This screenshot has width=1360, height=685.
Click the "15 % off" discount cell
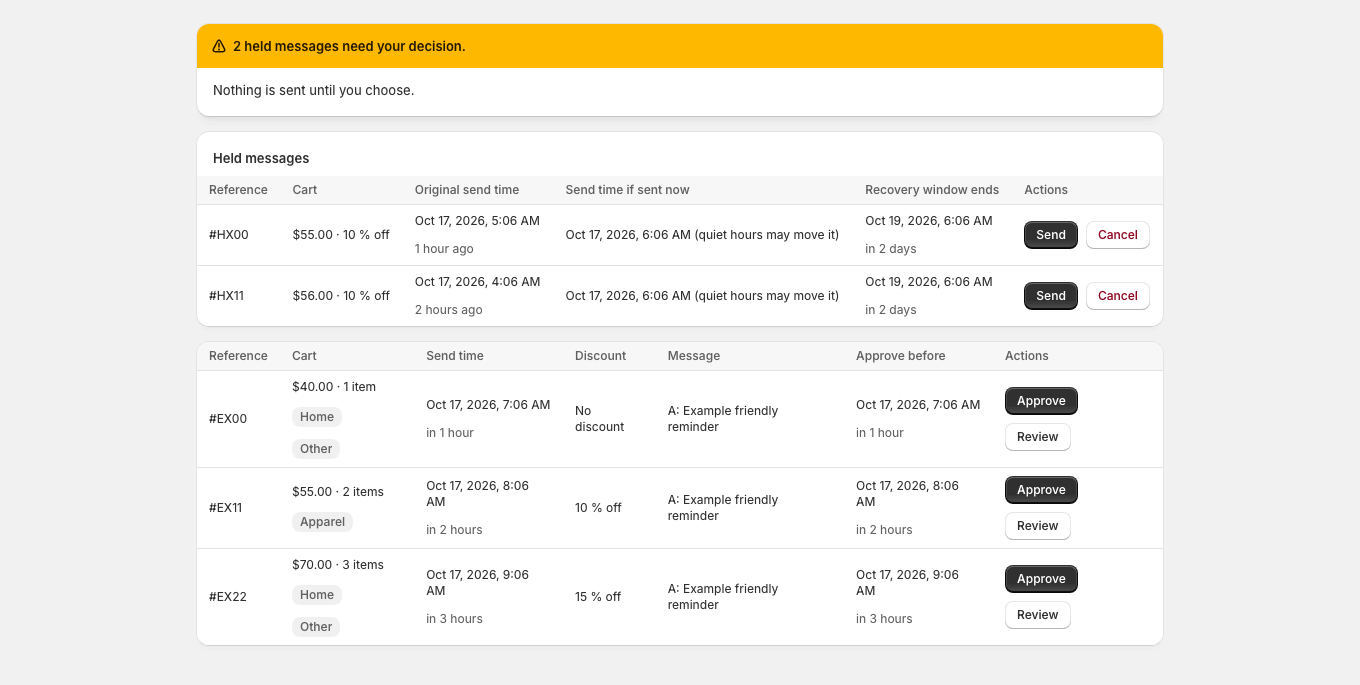coord(598,597)
